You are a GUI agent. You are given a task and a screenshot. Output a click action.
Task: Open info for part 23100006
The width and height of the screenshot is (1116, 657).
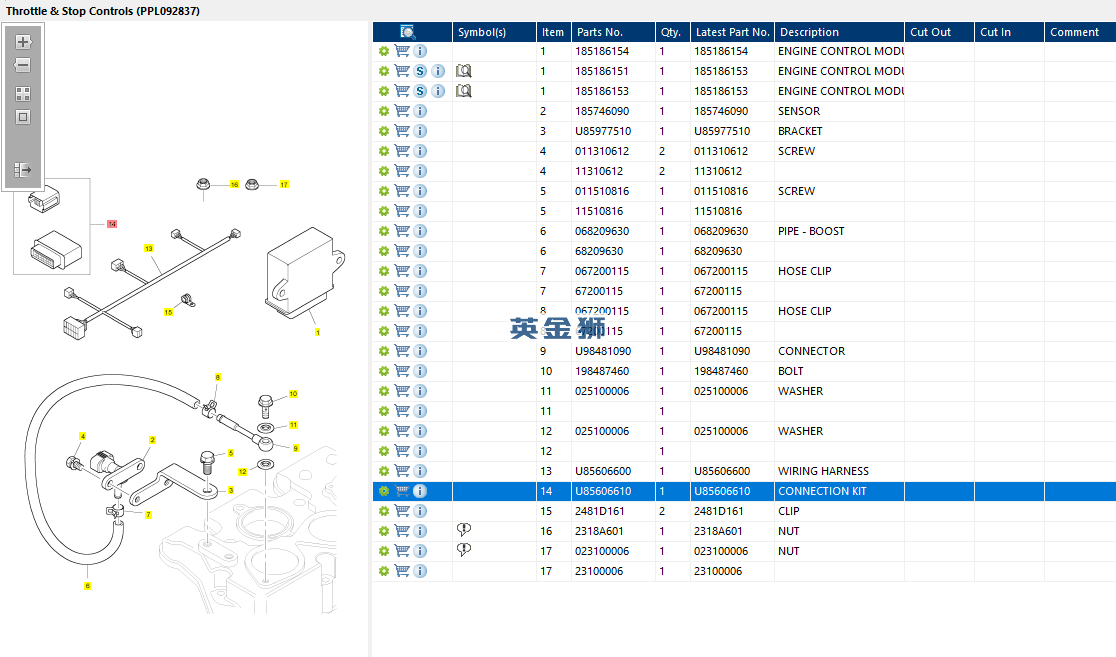click(x=420, y=571)
